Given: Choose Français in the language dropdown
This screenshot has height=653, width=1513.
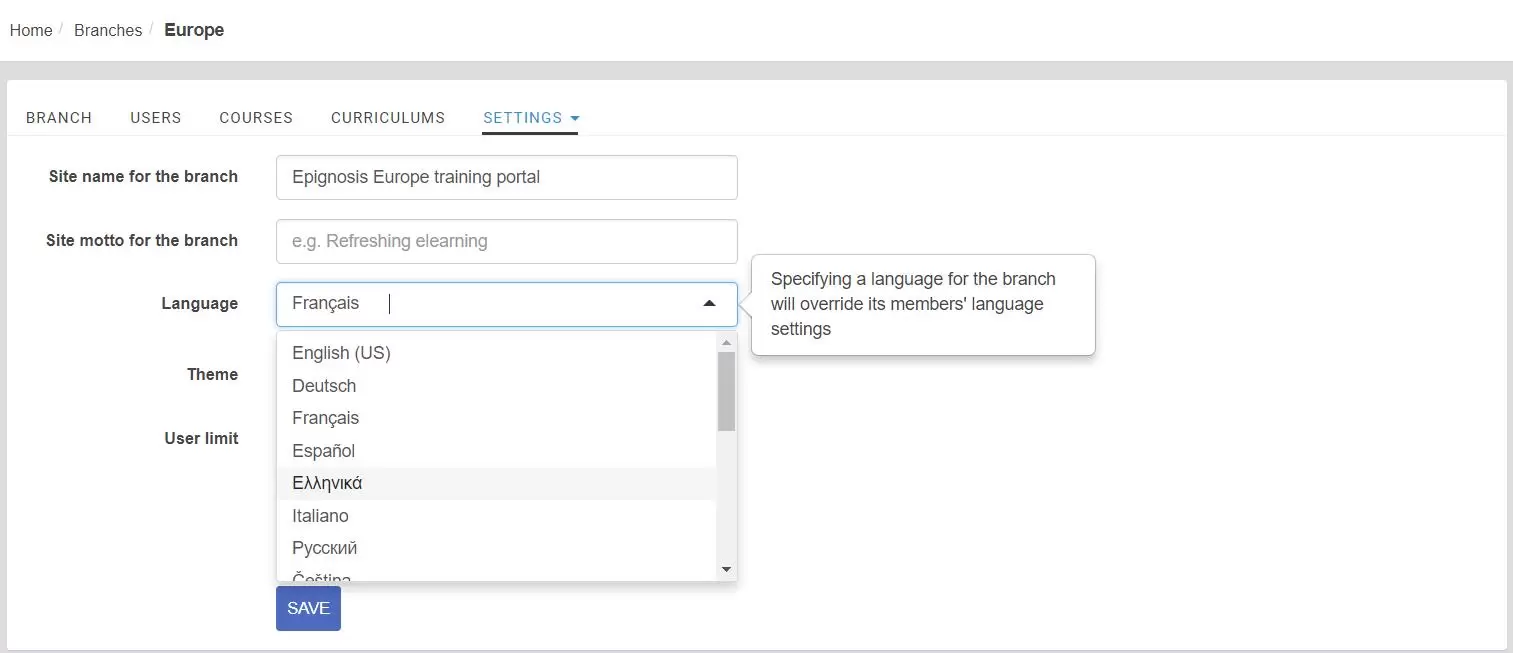Looking at the screenshot, I should (324, 417).
